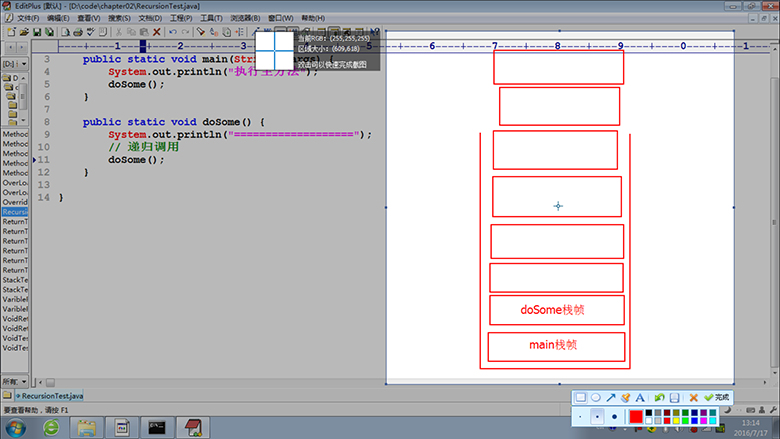Cancel the screenshot with the X icon
The image size is (780, 439).
[694, 397]
